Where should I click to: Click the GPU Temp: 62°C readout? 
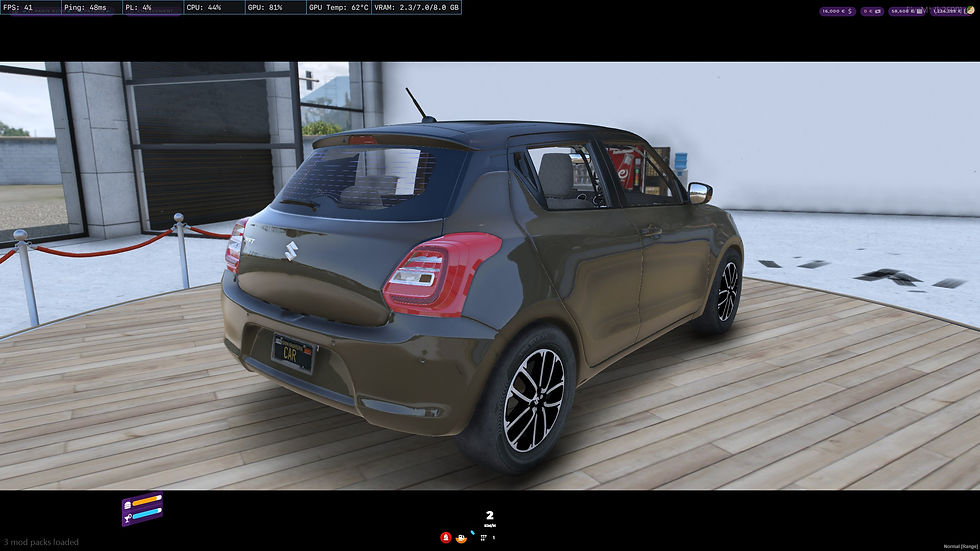click(338, 7)
